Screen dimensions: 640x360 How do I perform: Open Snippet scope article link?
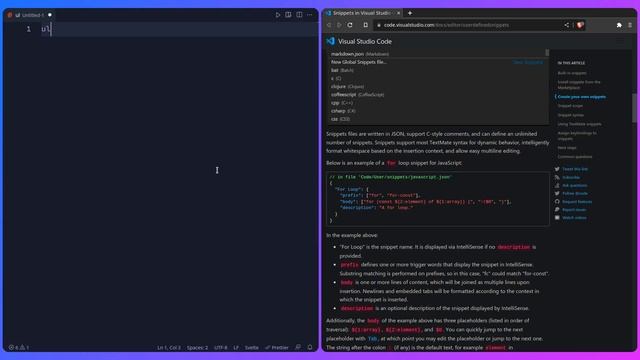570,106
